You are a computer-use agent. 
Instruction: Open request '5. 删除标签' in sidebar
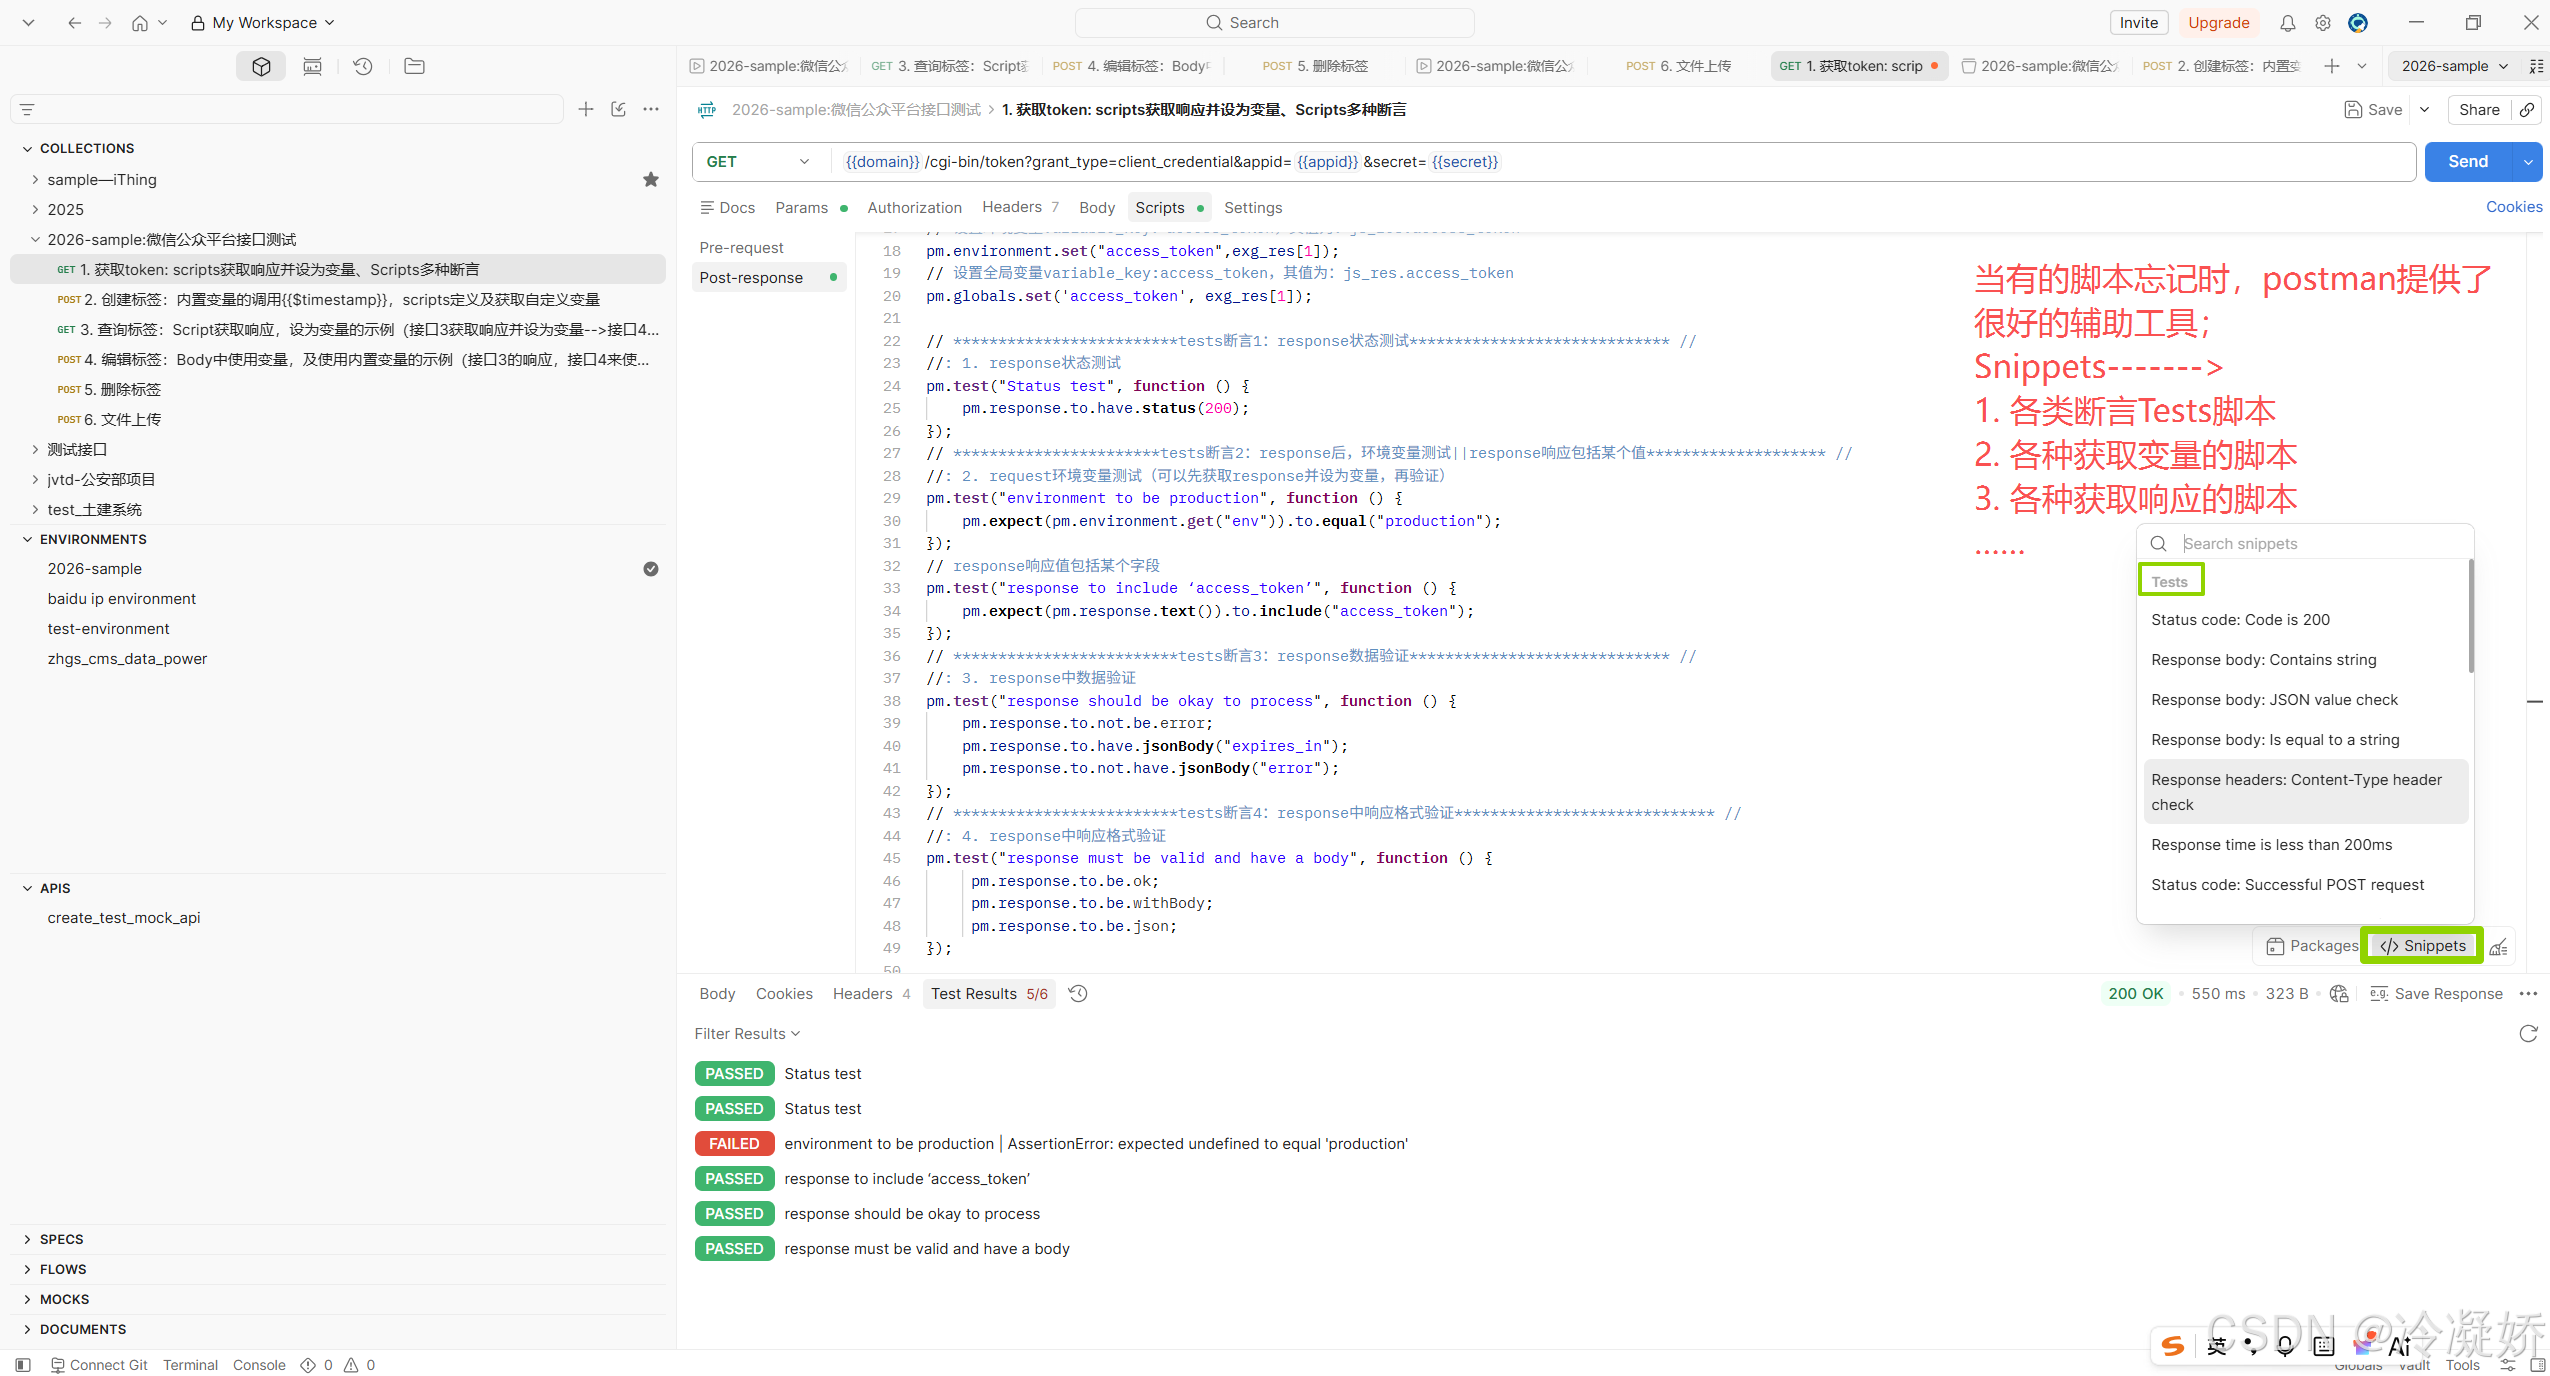coord(338,390)
